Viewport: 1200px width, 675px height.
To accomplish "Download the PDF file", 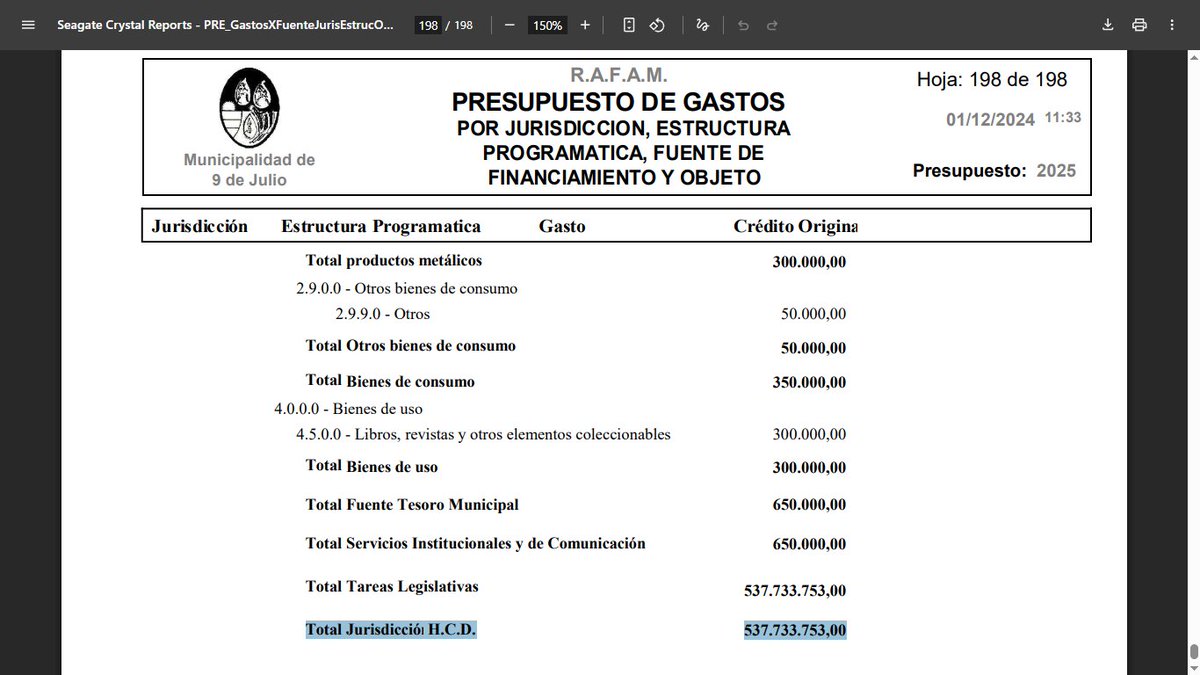I will [x=1108, y=25].
